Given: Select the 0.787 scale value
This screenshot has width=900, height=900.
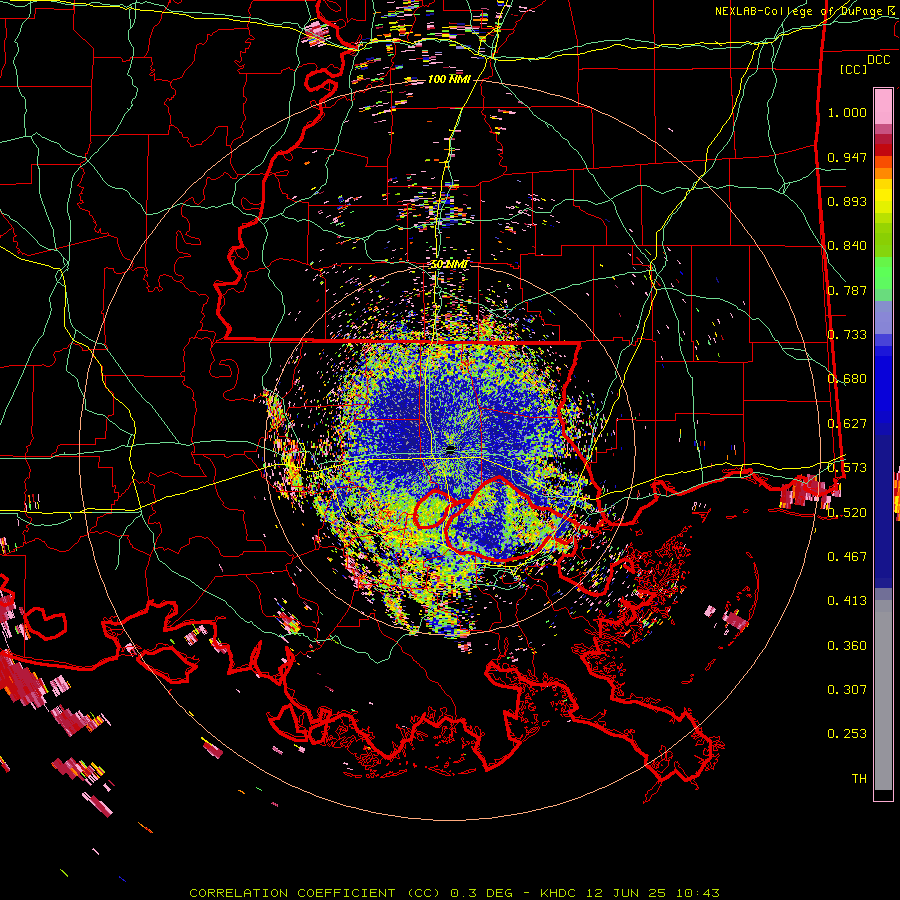Looking at the screenshot, I should (847, 290).
